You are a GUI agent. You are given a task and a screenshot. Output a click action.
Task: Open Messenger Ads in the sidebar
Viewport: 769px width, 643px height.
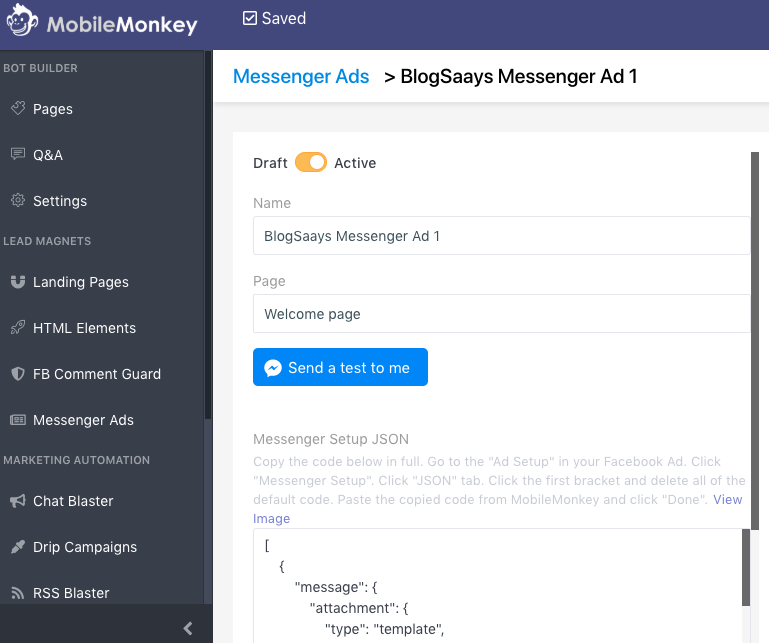tap(83, 420)
